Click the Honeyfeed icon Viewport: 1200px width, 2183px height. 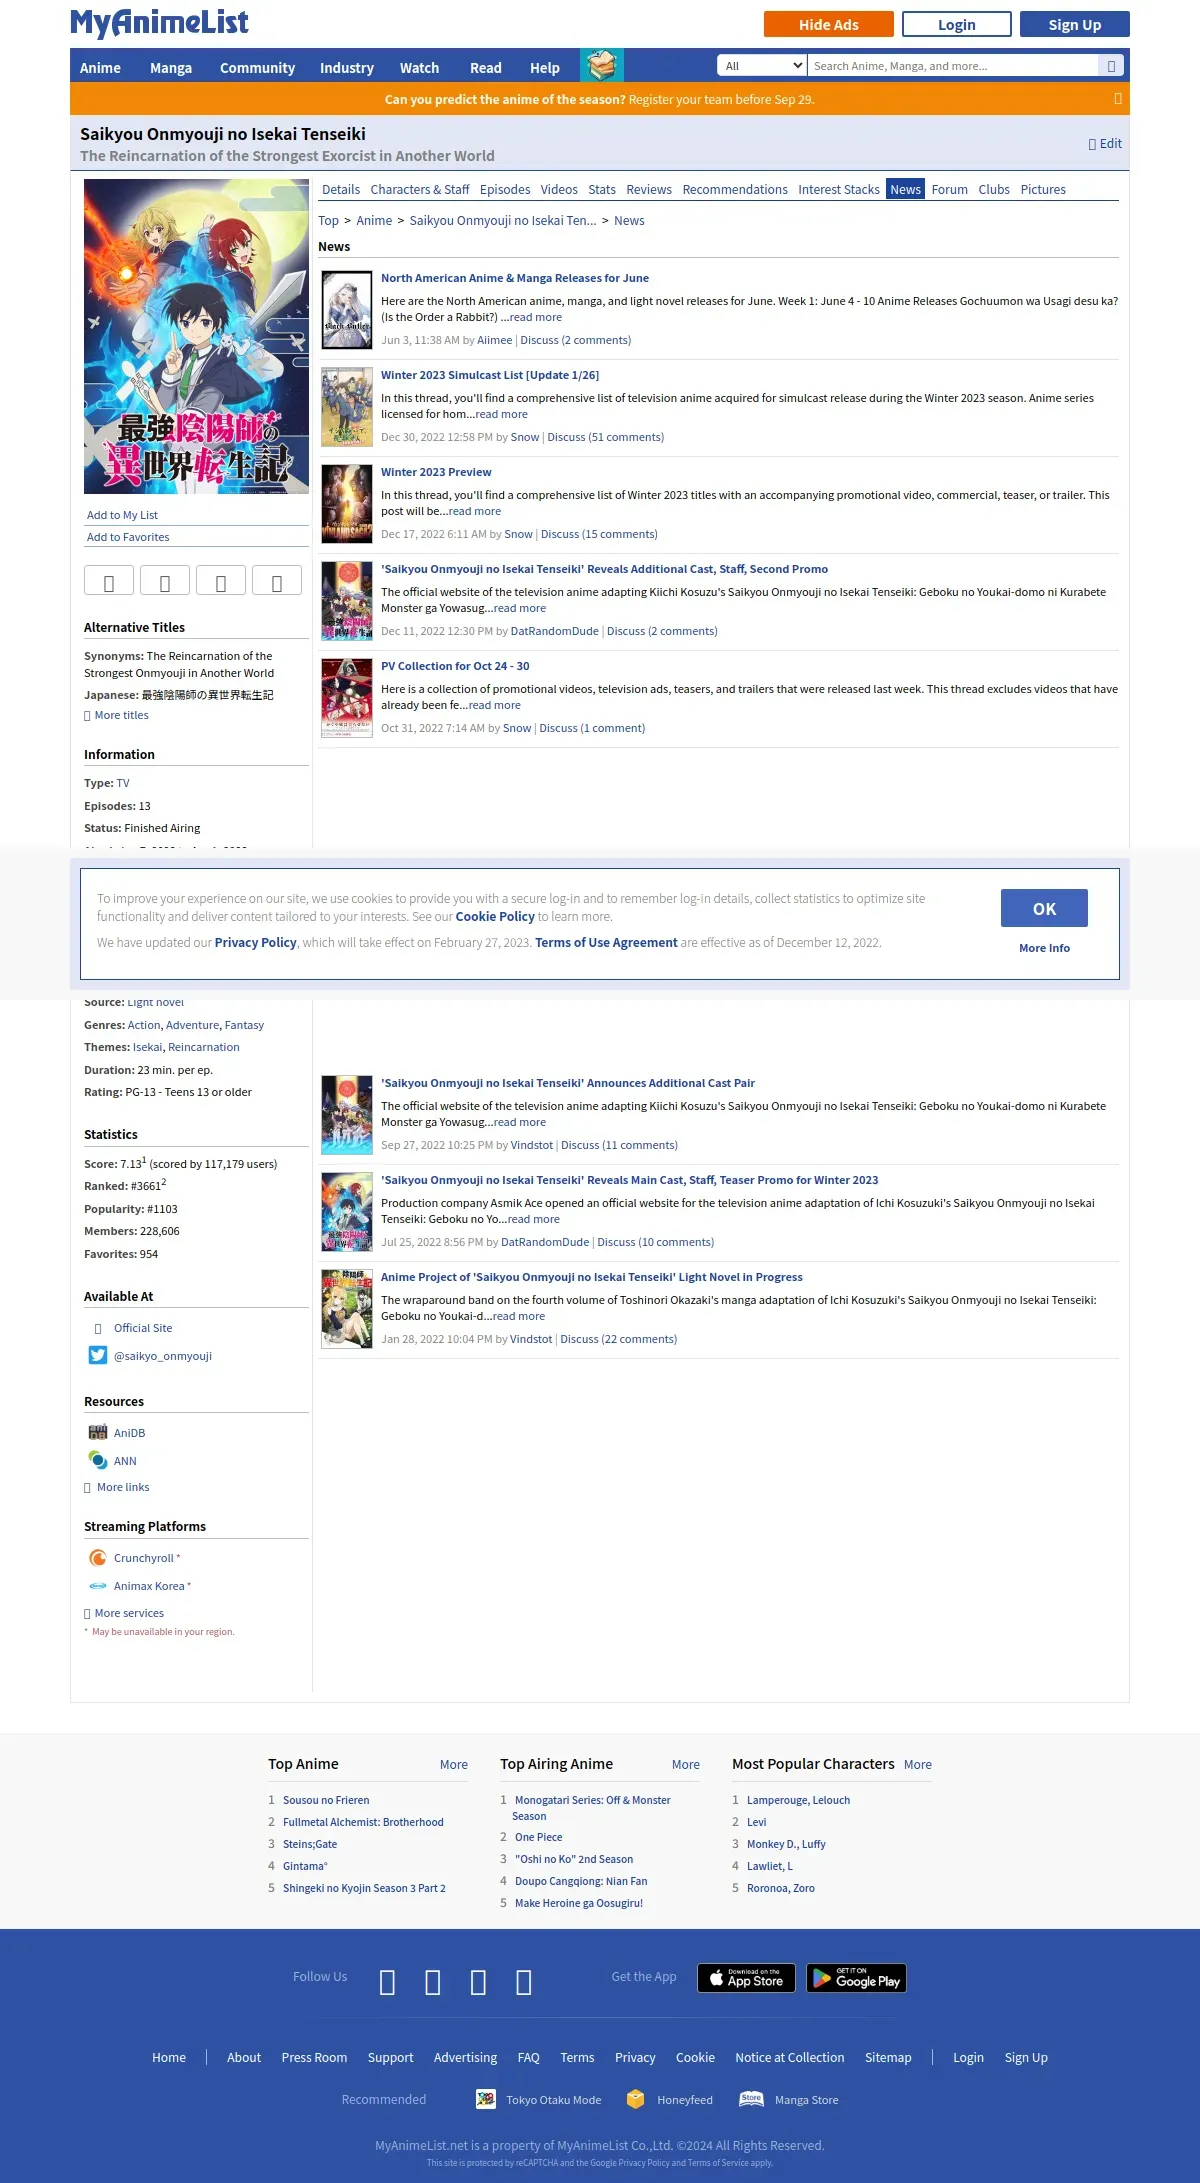(x=635, y=2099)
